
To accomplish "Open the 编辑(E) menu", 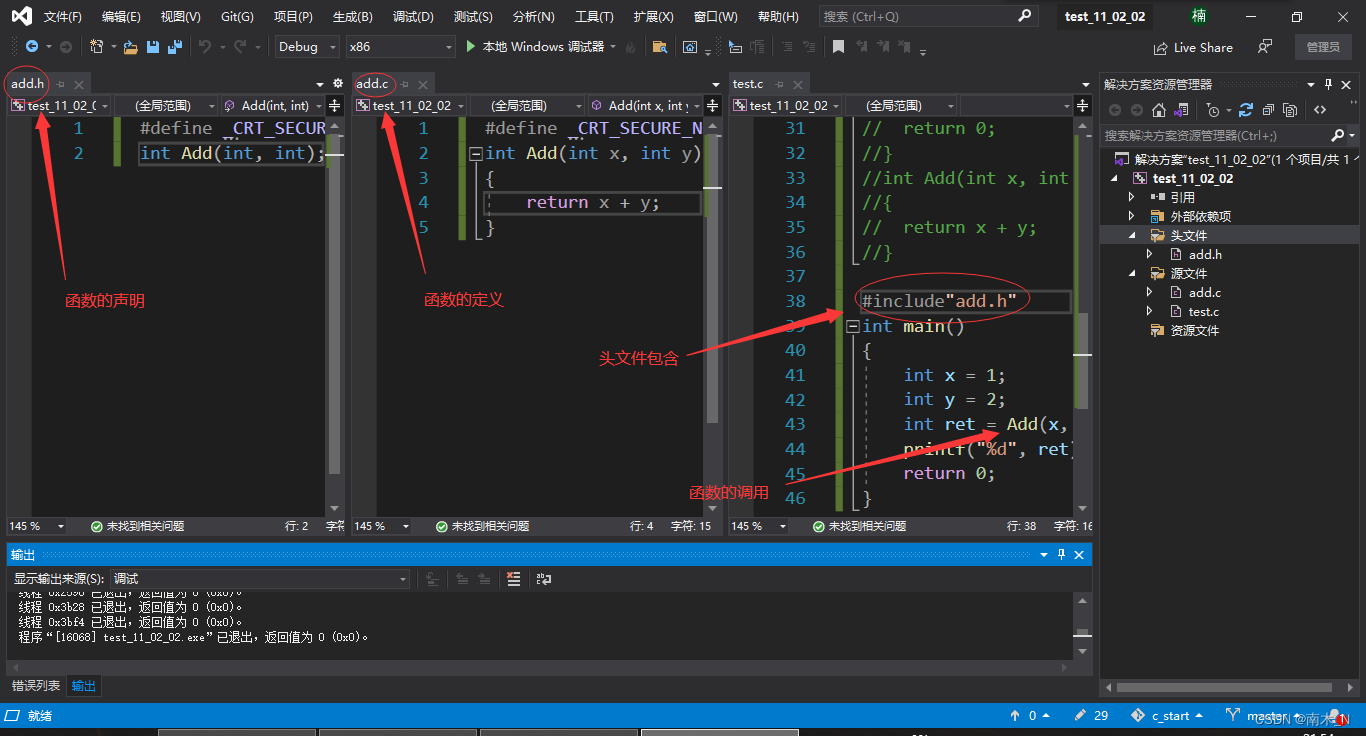I will (121, 17).
